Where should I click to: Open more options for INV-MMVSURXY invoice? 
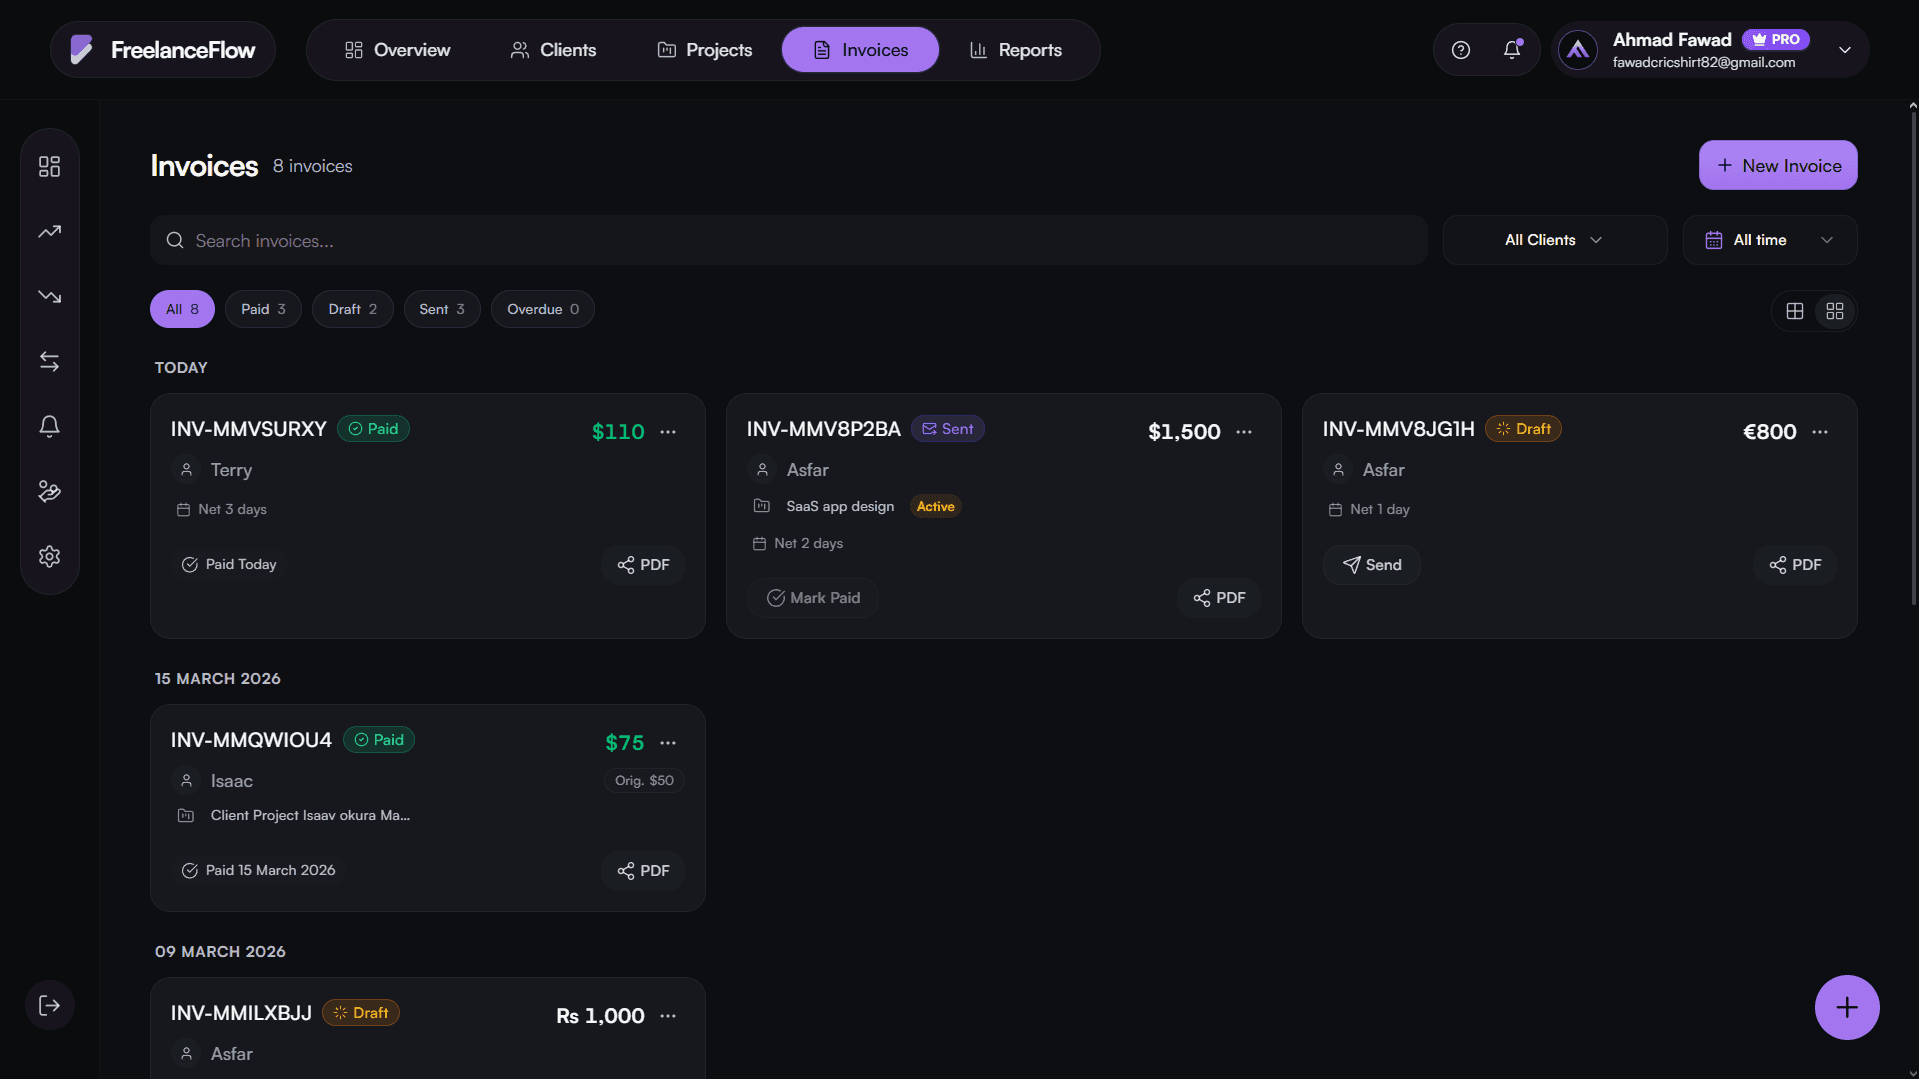click(x=668, y=432)
